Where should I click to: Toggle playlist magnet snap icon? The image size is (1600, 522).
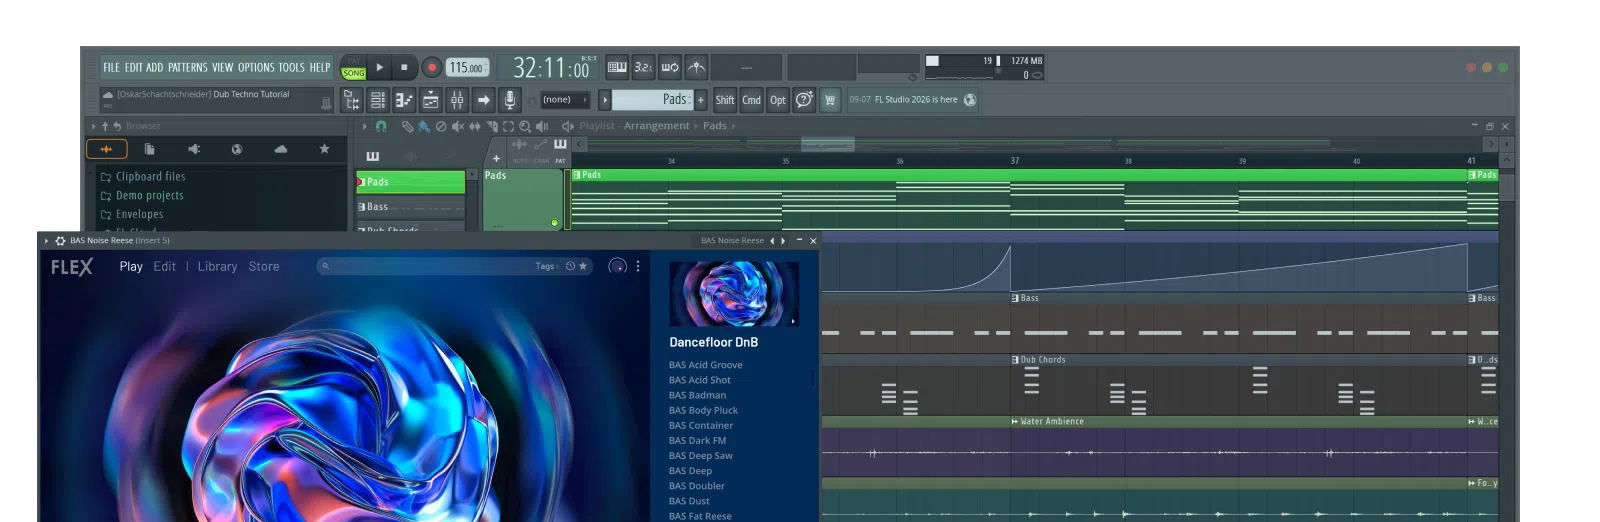coord(381,126)
